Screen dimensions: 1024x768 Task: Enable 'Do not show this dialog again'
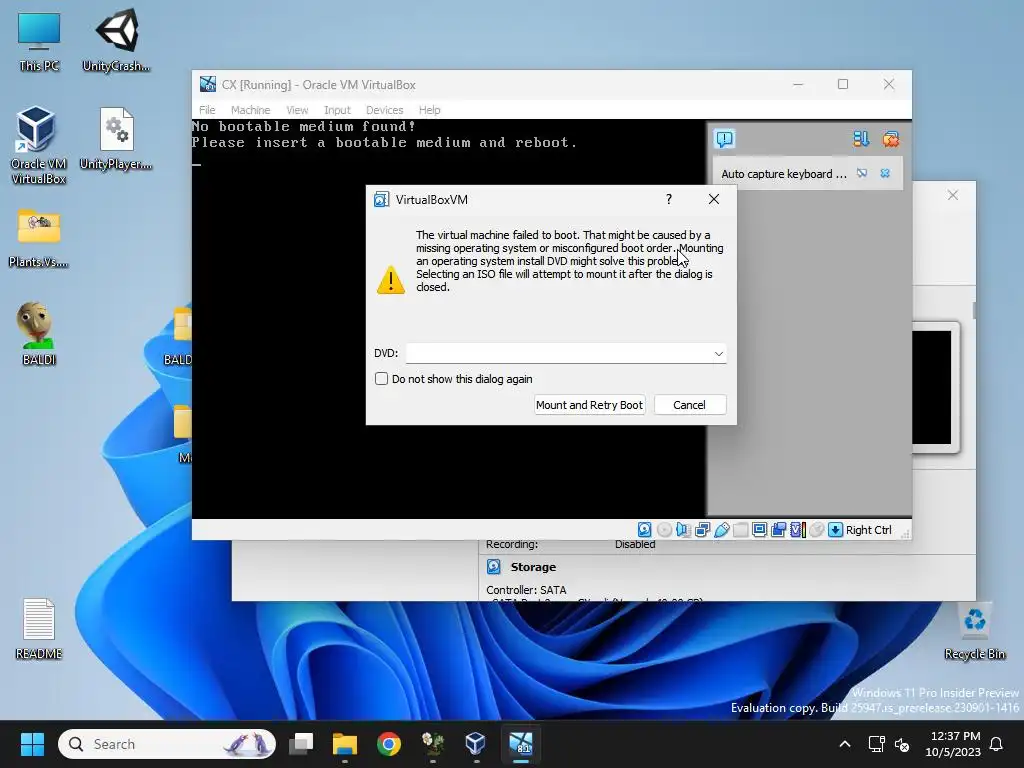point(381,379)
